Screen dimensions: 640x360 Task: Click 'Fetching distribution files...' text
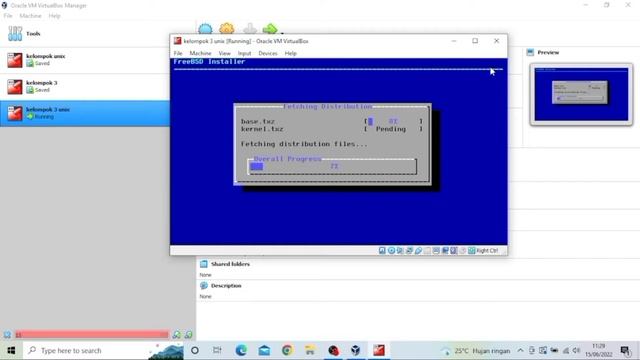tap(304, 144)
